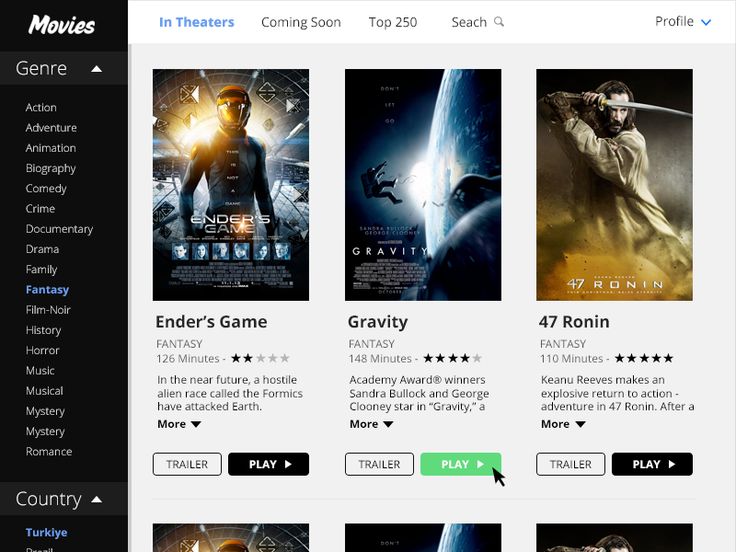
Task: Select Turkiye under Country
Action: [x=46, y=532]
